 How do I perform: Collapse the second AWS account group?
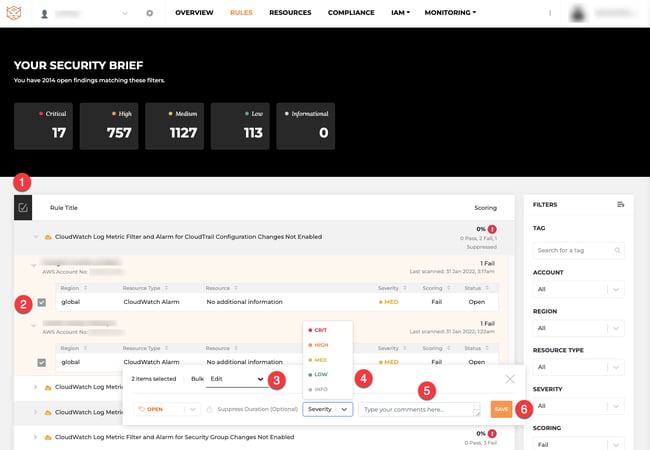[34, 326]
